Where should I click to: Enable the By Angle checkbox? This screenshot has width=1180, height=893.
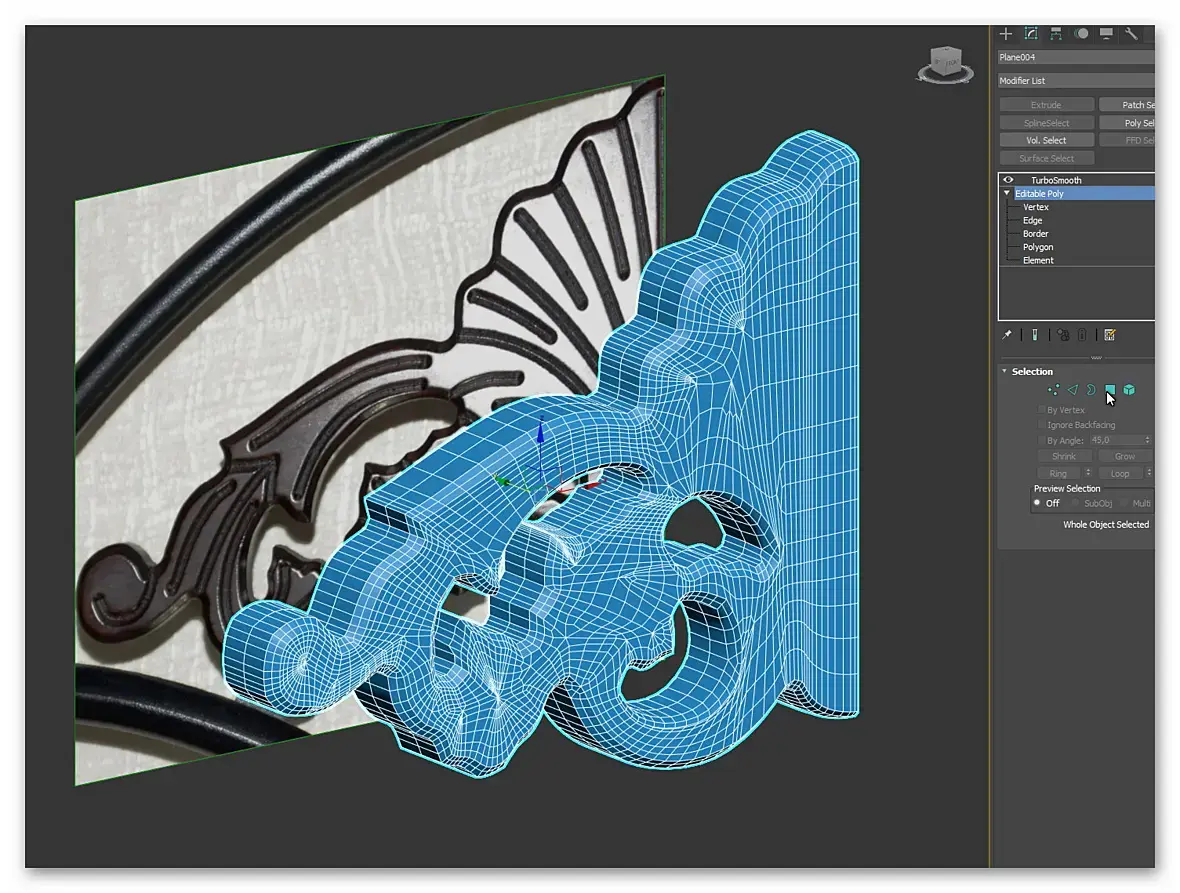(x=1042, y=440)
